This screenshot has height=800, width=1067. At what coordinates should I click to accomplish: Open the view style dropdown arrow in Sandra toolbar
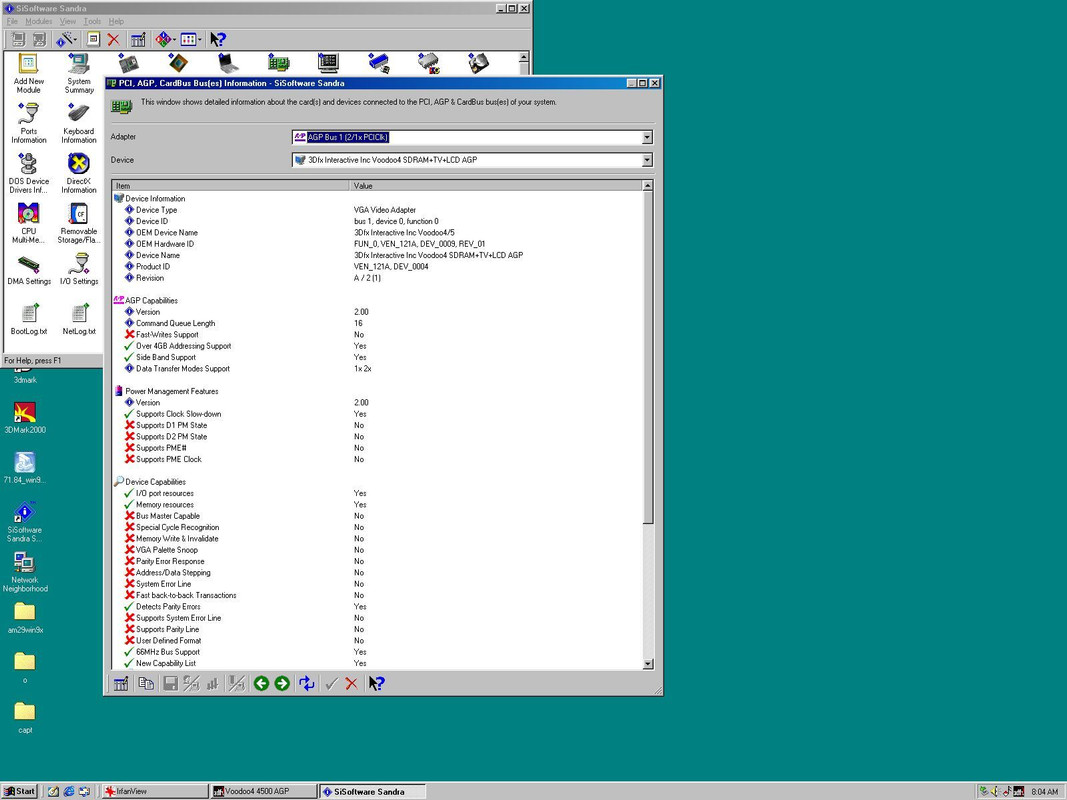tap(199, 40)
